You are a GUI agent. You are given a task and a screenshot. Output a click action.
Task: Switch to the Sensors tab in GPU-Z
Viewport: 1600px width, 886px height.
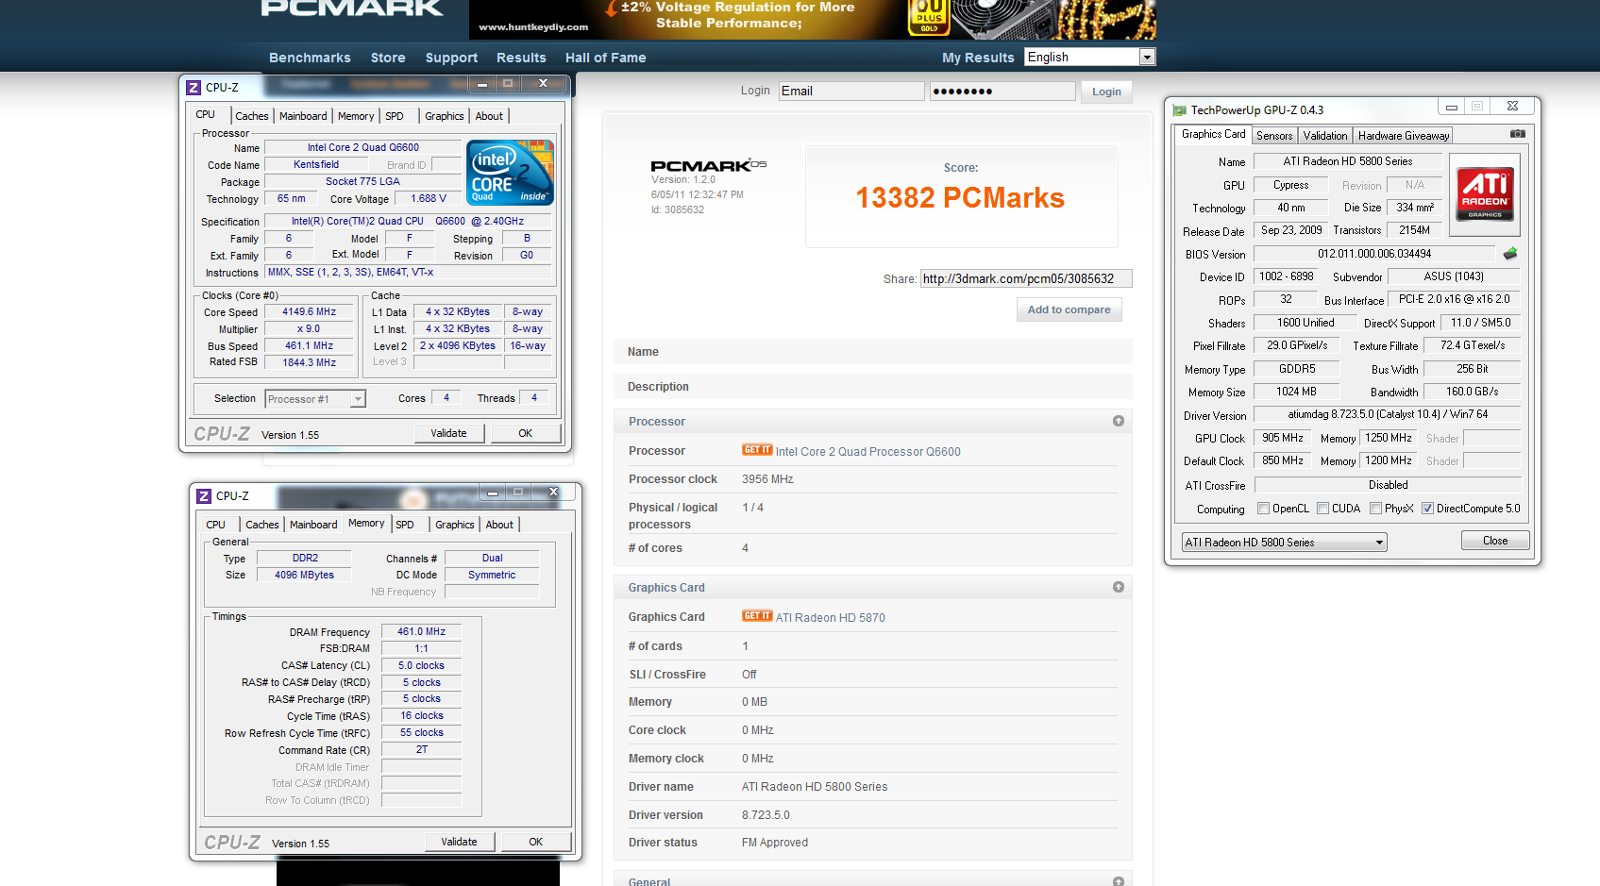[x=1274, y=136]
